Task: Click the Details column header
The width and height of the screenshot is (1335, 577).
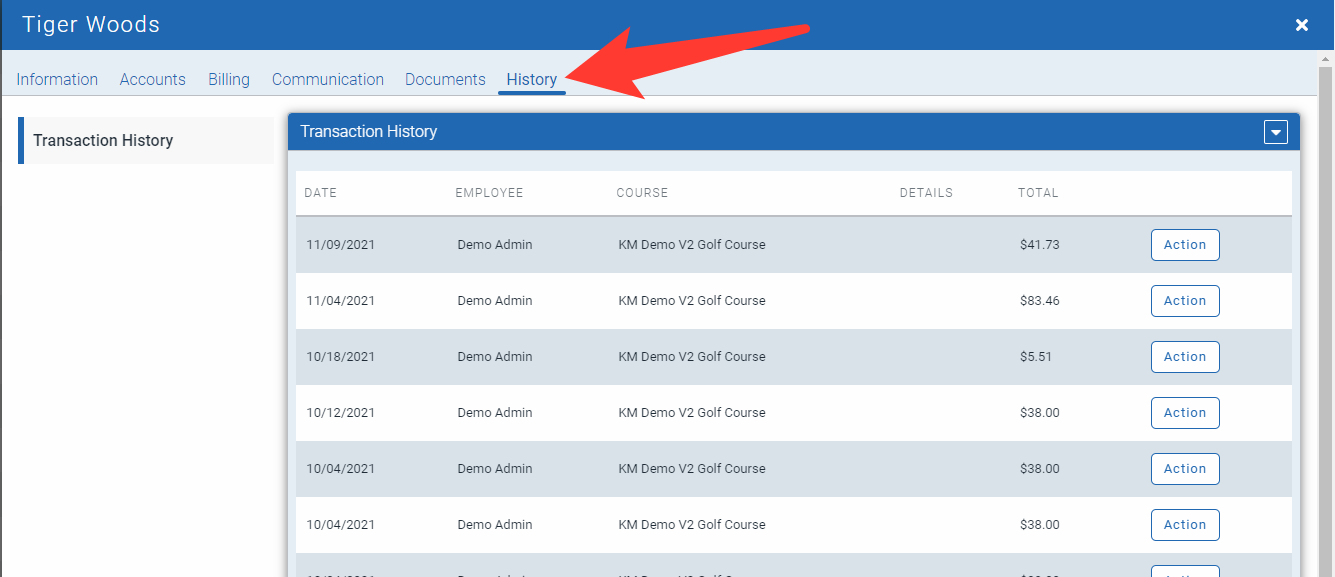Action: pos(926,193)
